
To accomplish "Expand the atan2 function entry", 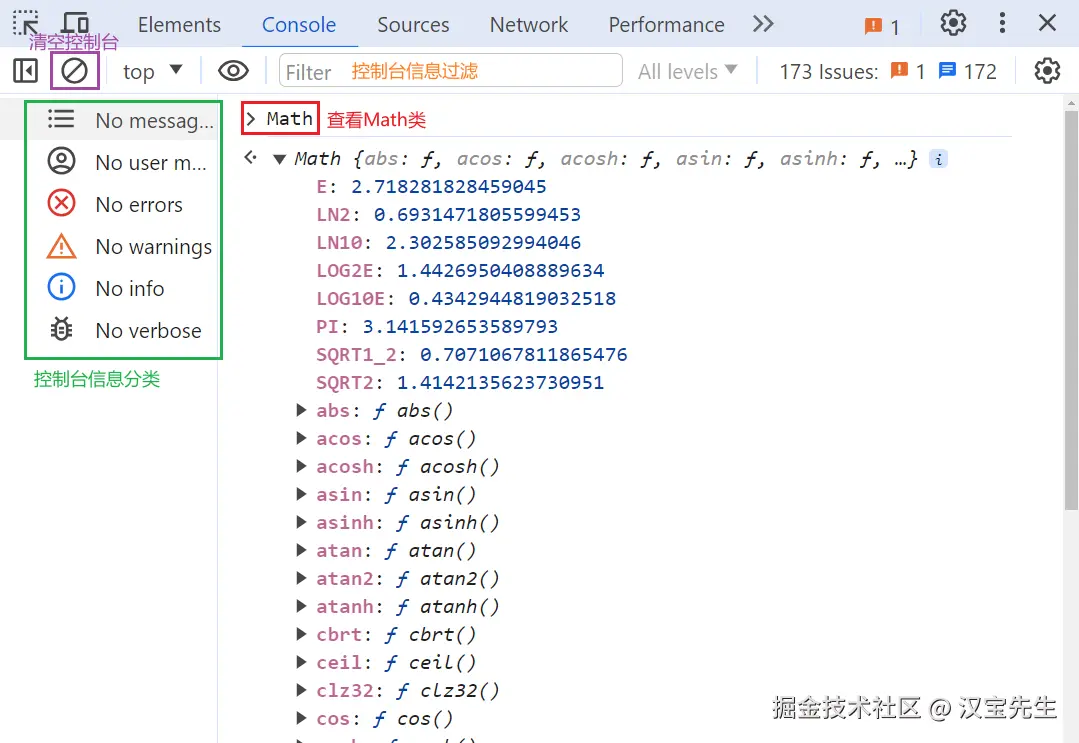I will [x=301, y=579].
